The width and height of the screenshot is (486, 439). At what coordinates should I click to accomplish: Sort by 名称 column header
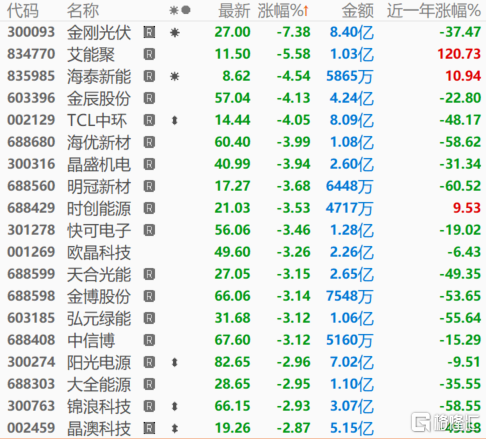click(83, 11)
